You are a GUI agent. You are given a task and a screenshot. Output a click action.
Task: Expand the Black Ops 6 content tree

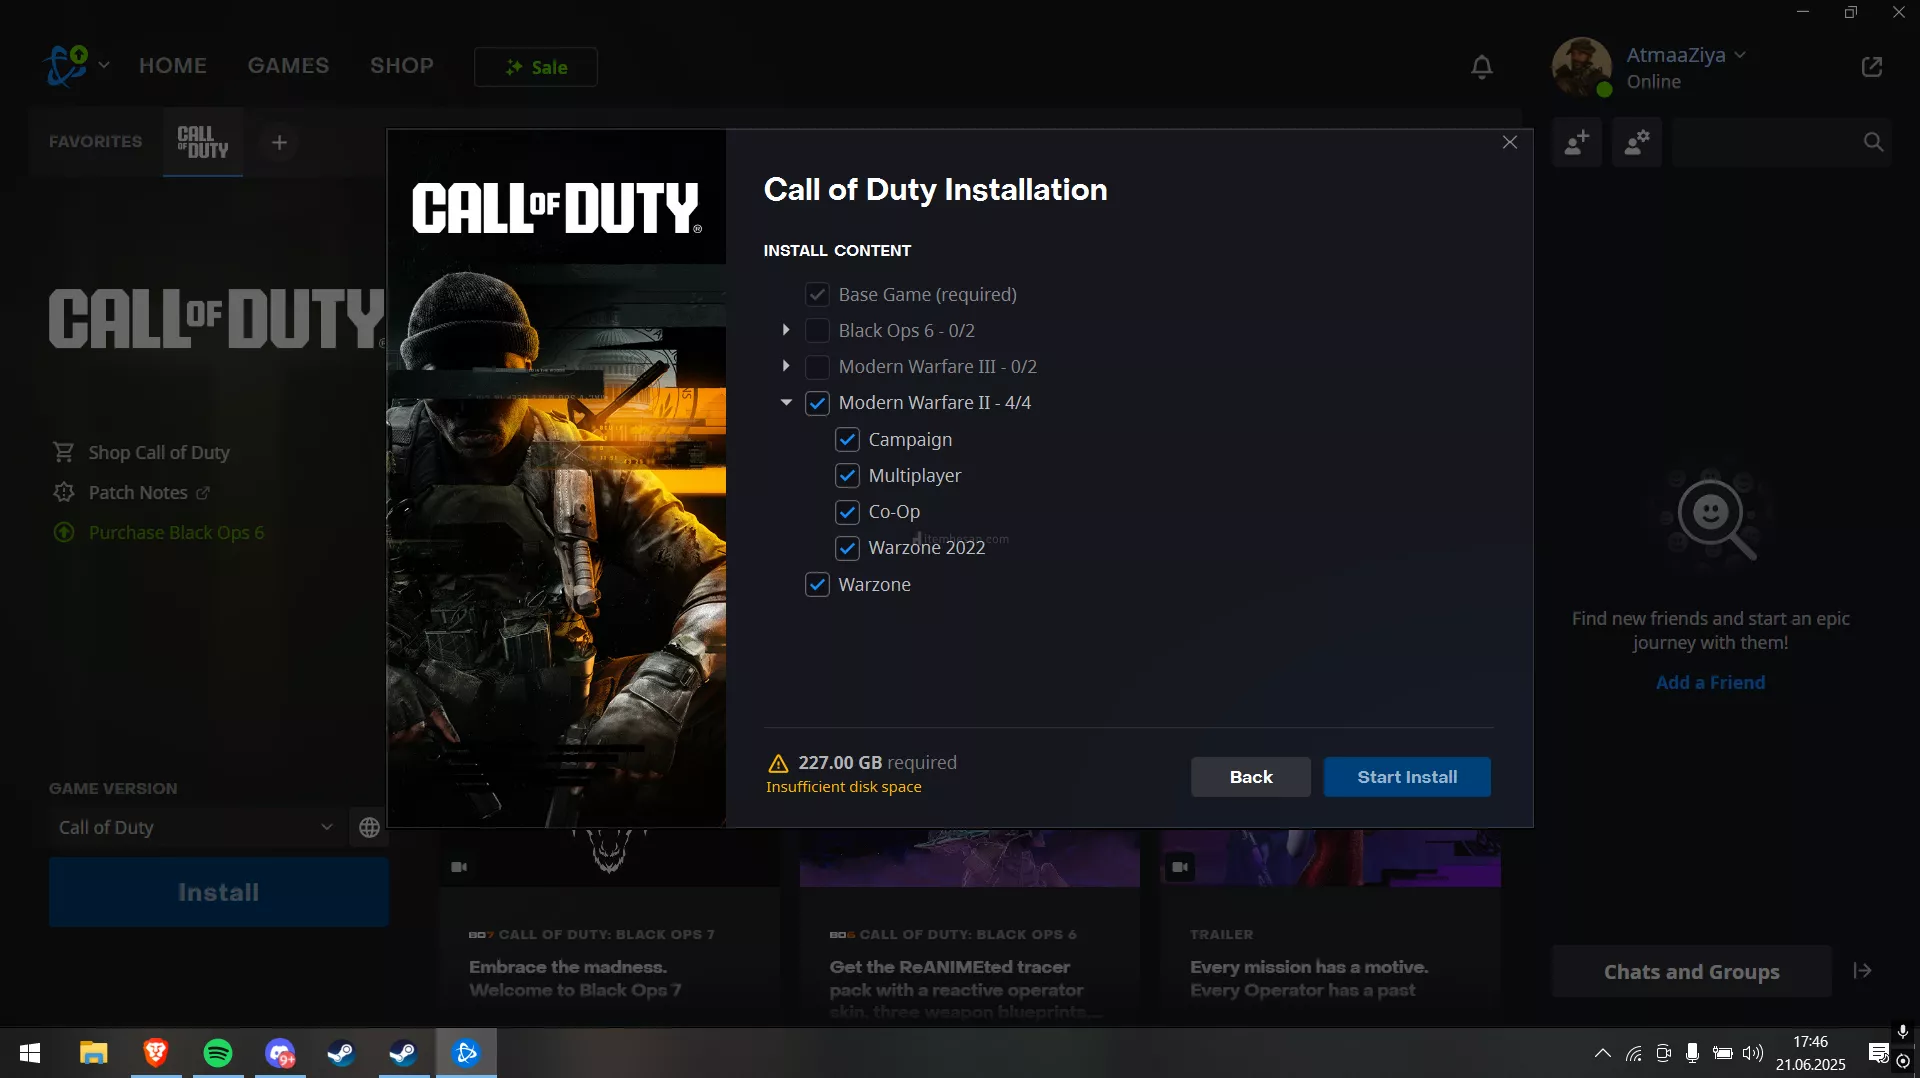(x=786, y=330)
